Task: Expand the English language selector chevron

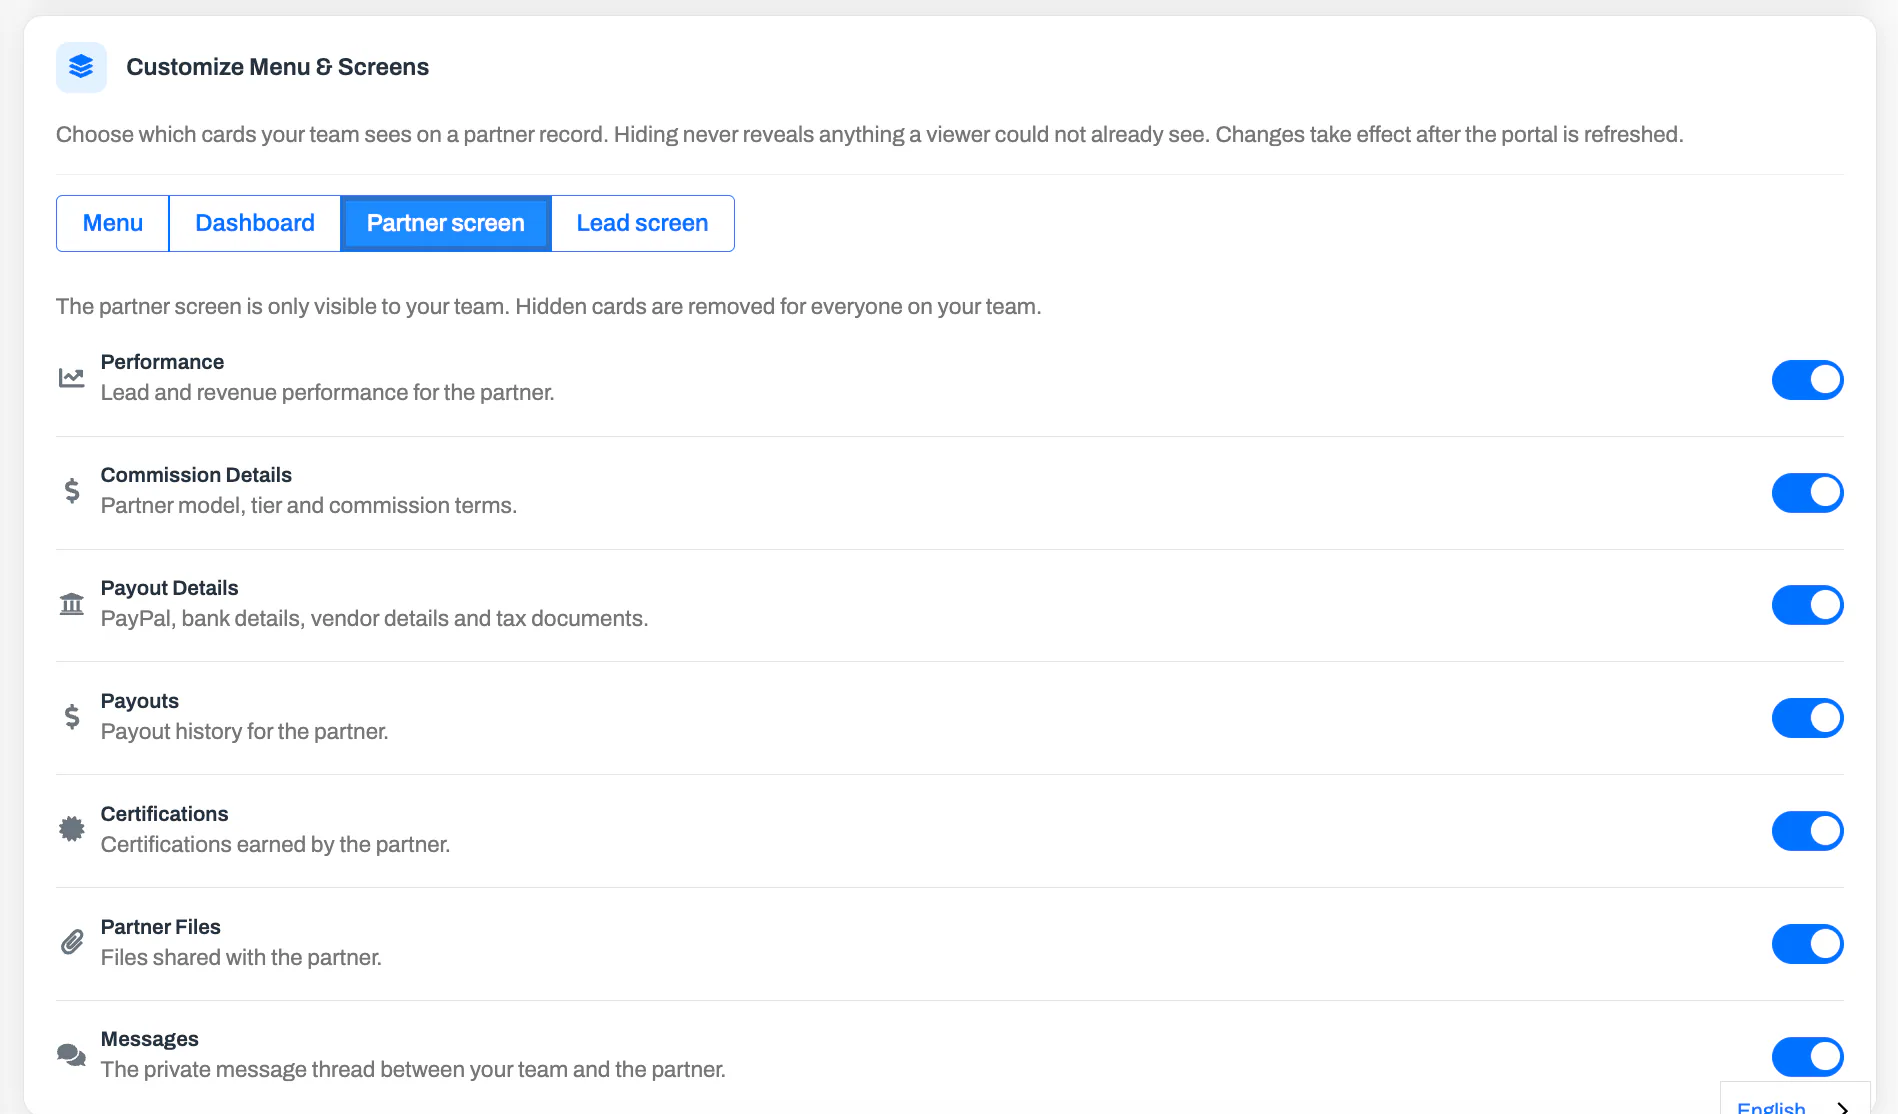Action: (1842, 1108)
